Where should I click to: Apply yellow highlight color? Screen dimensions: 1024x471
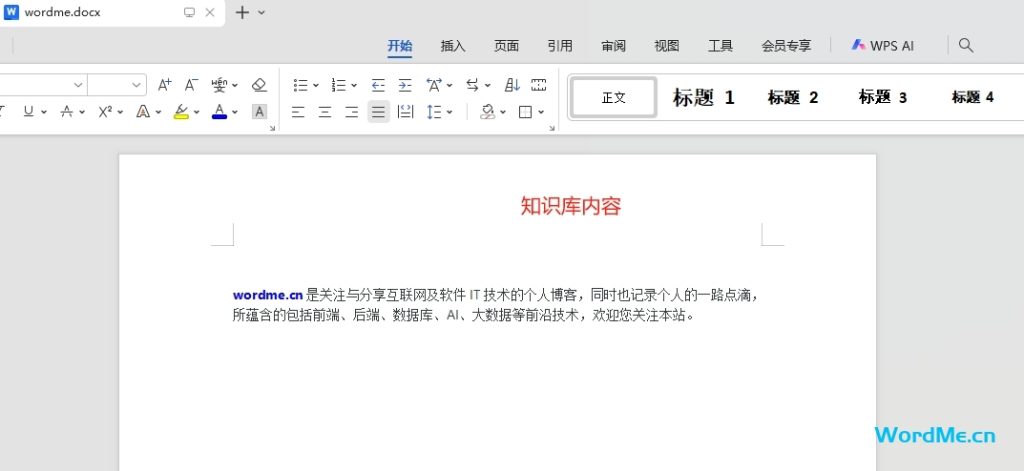pos(181,112)
